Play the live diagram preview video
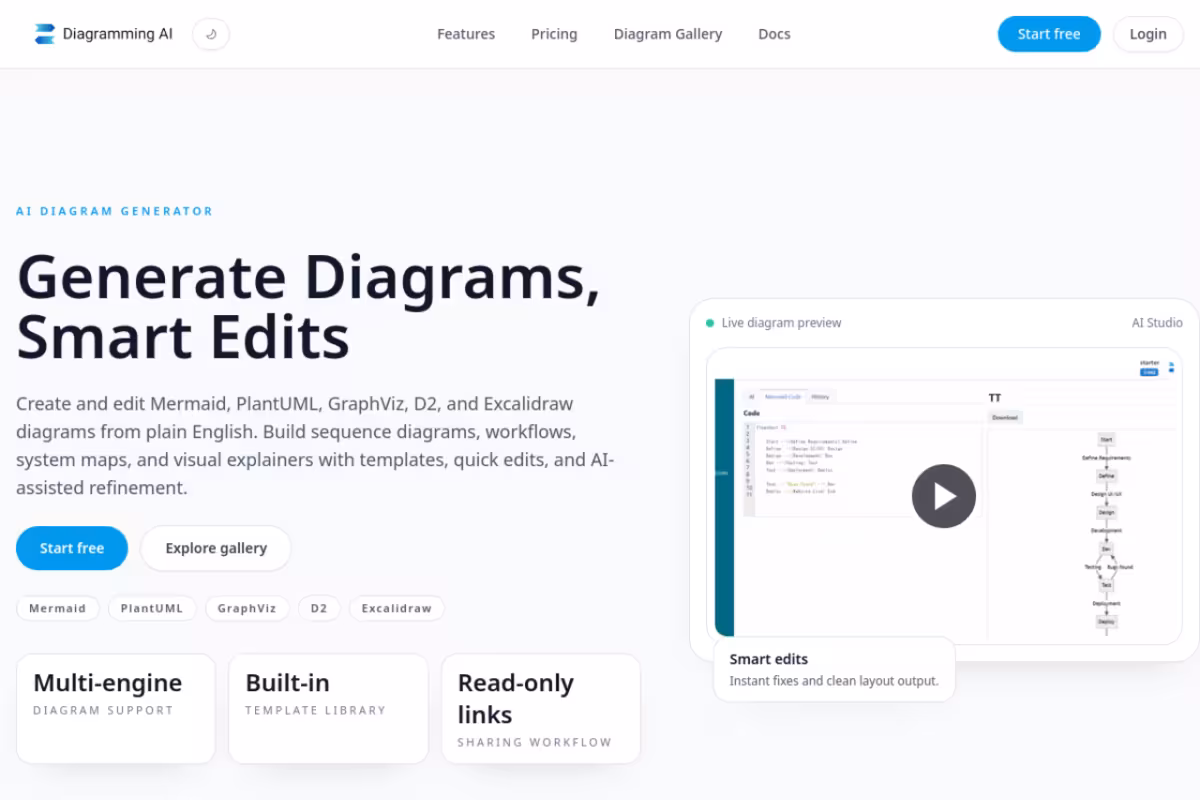This screenshot has width=1200, height=800. (943, 496)
